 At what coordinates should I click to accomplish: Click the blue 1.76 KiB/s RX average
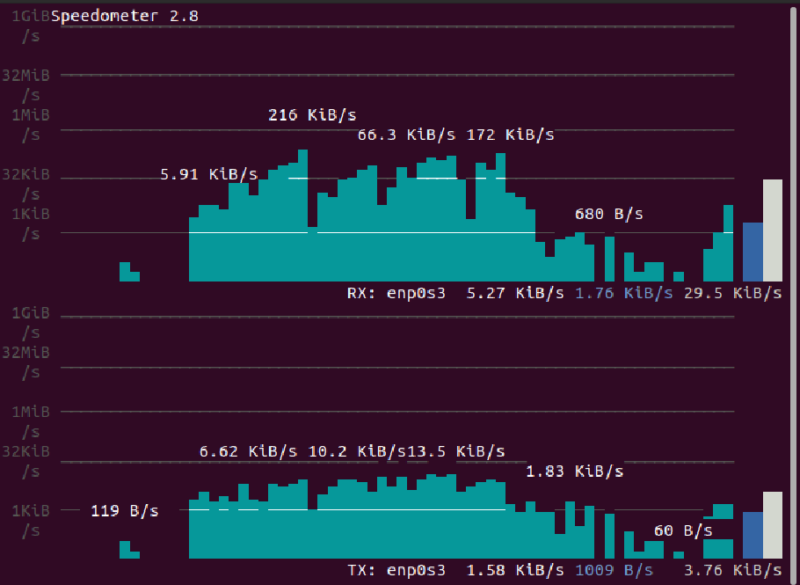coord(624,293)
